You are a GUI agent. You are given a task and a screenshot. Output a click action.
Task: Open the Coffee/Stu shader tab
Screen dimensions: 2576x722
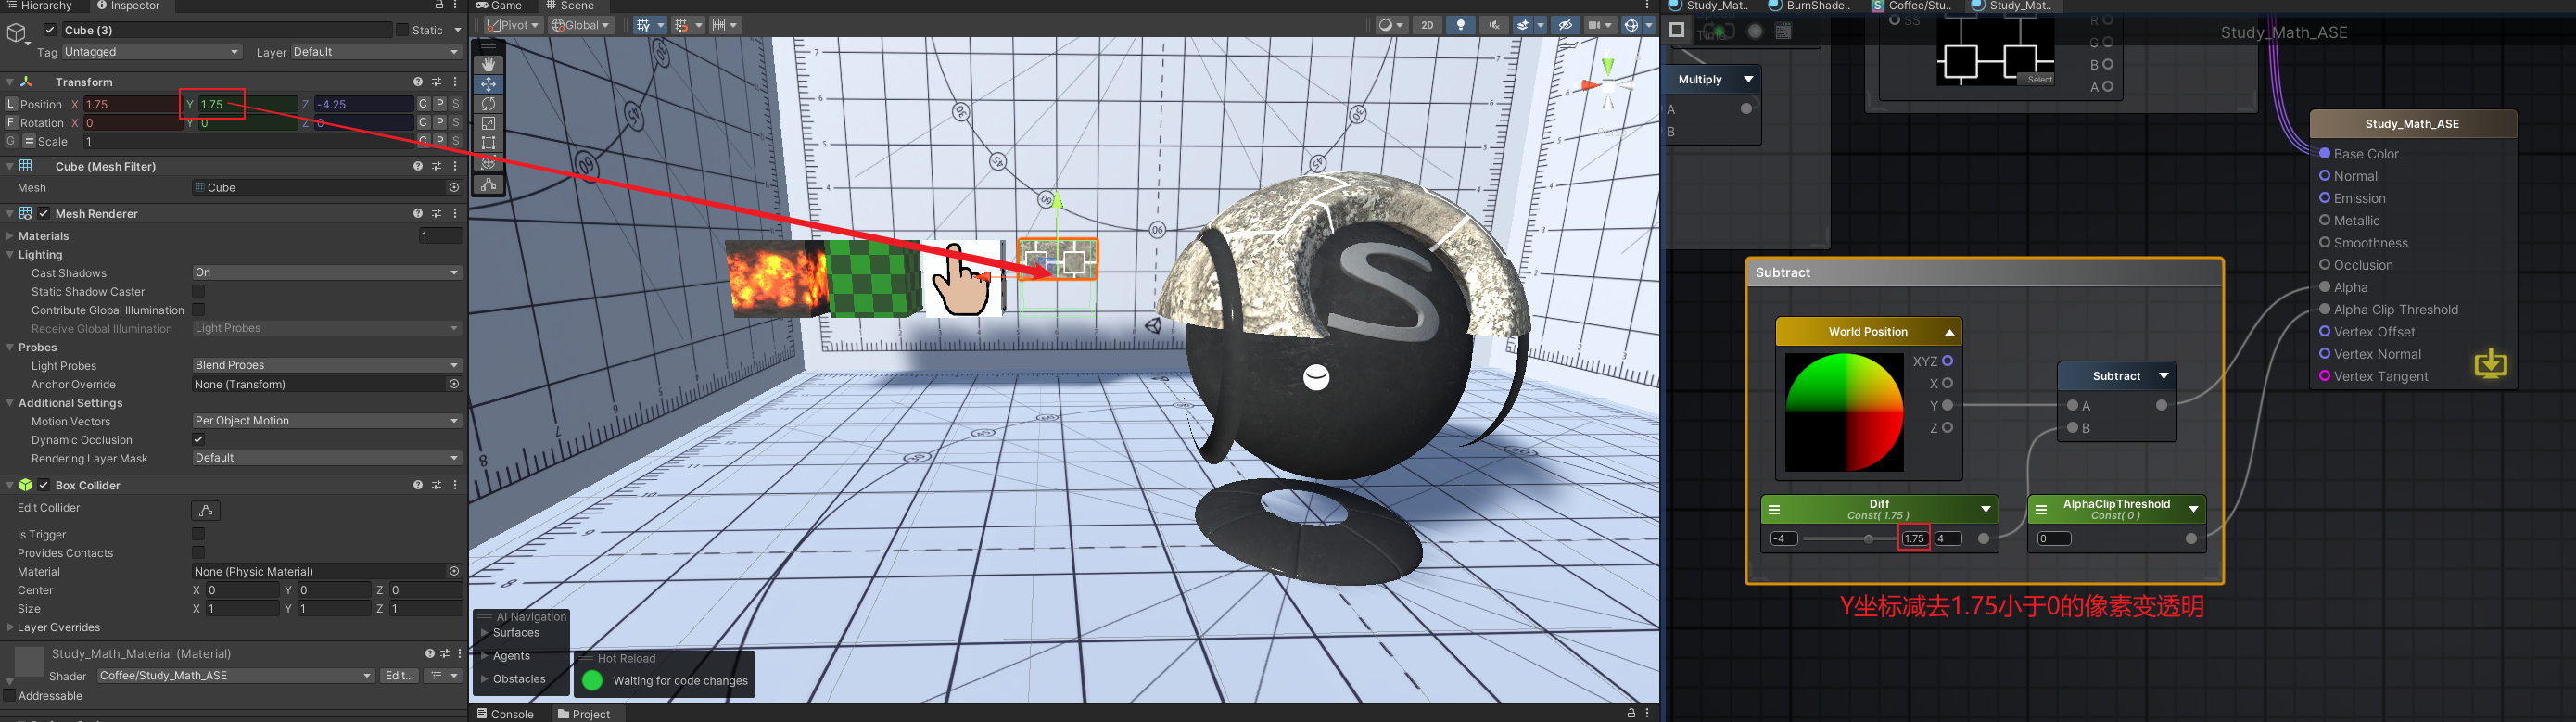click(1912, 6)
